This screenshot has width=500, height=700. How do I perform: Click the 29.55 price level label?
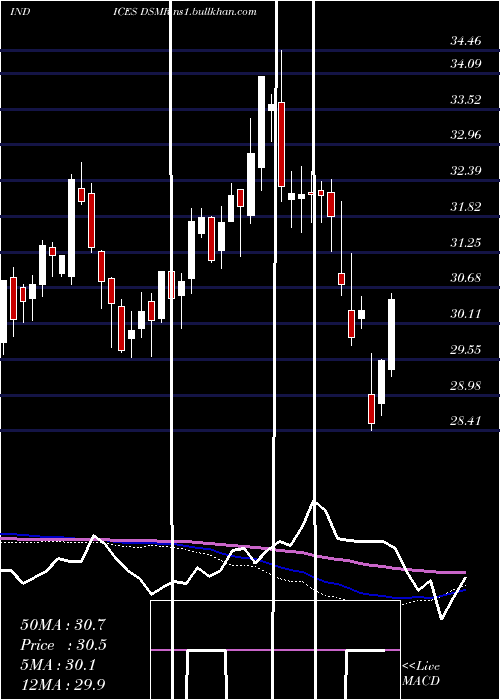click(x=466, y=350)
